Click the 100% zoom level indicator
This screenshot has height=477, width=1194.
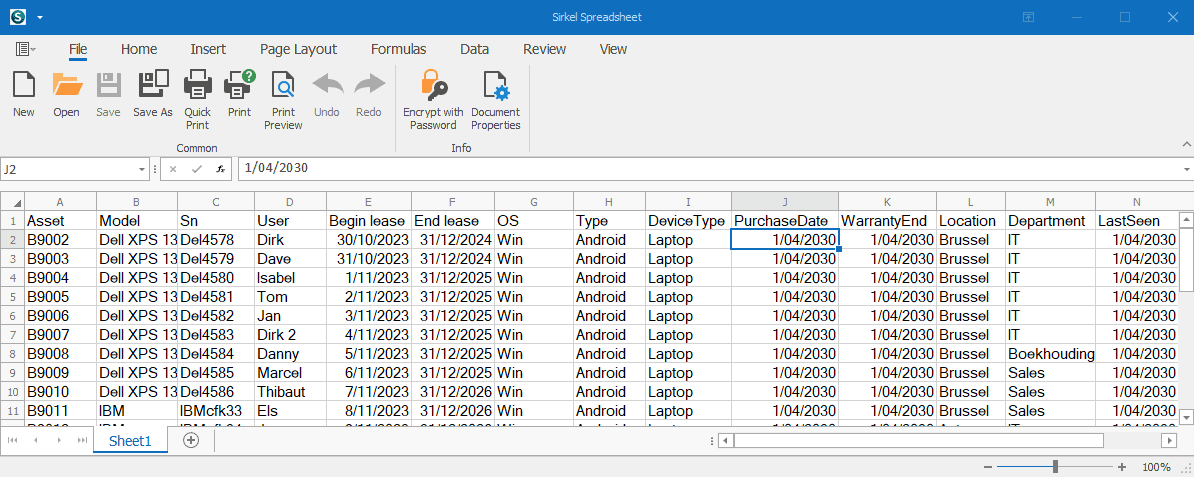(x=1156, y=467)
